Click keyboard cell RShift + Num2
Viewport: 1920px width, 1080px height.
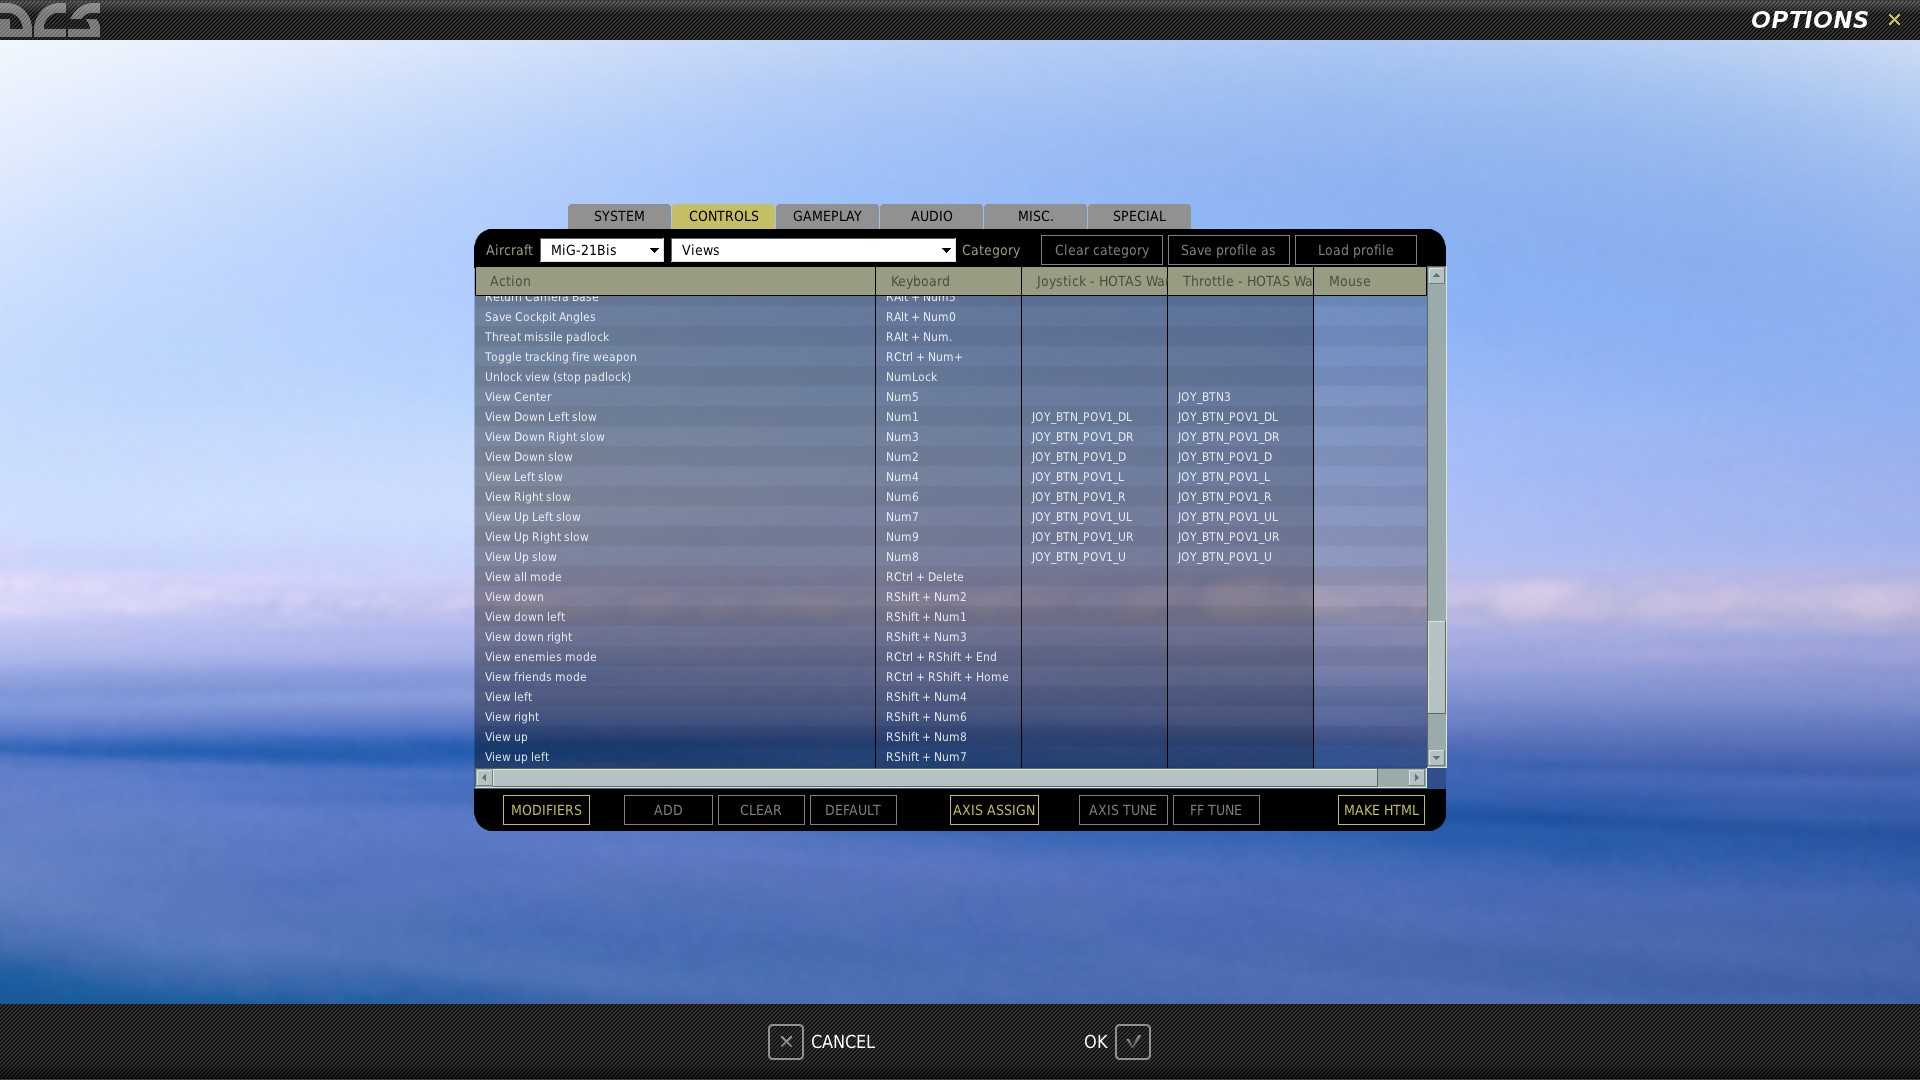point(948,597)
